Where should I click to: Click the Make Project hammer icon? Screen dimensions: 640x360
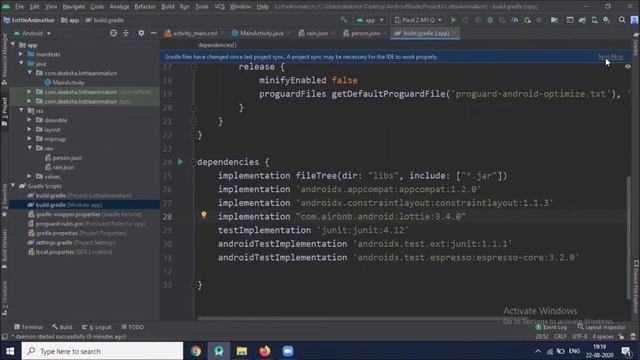(344, 20)
